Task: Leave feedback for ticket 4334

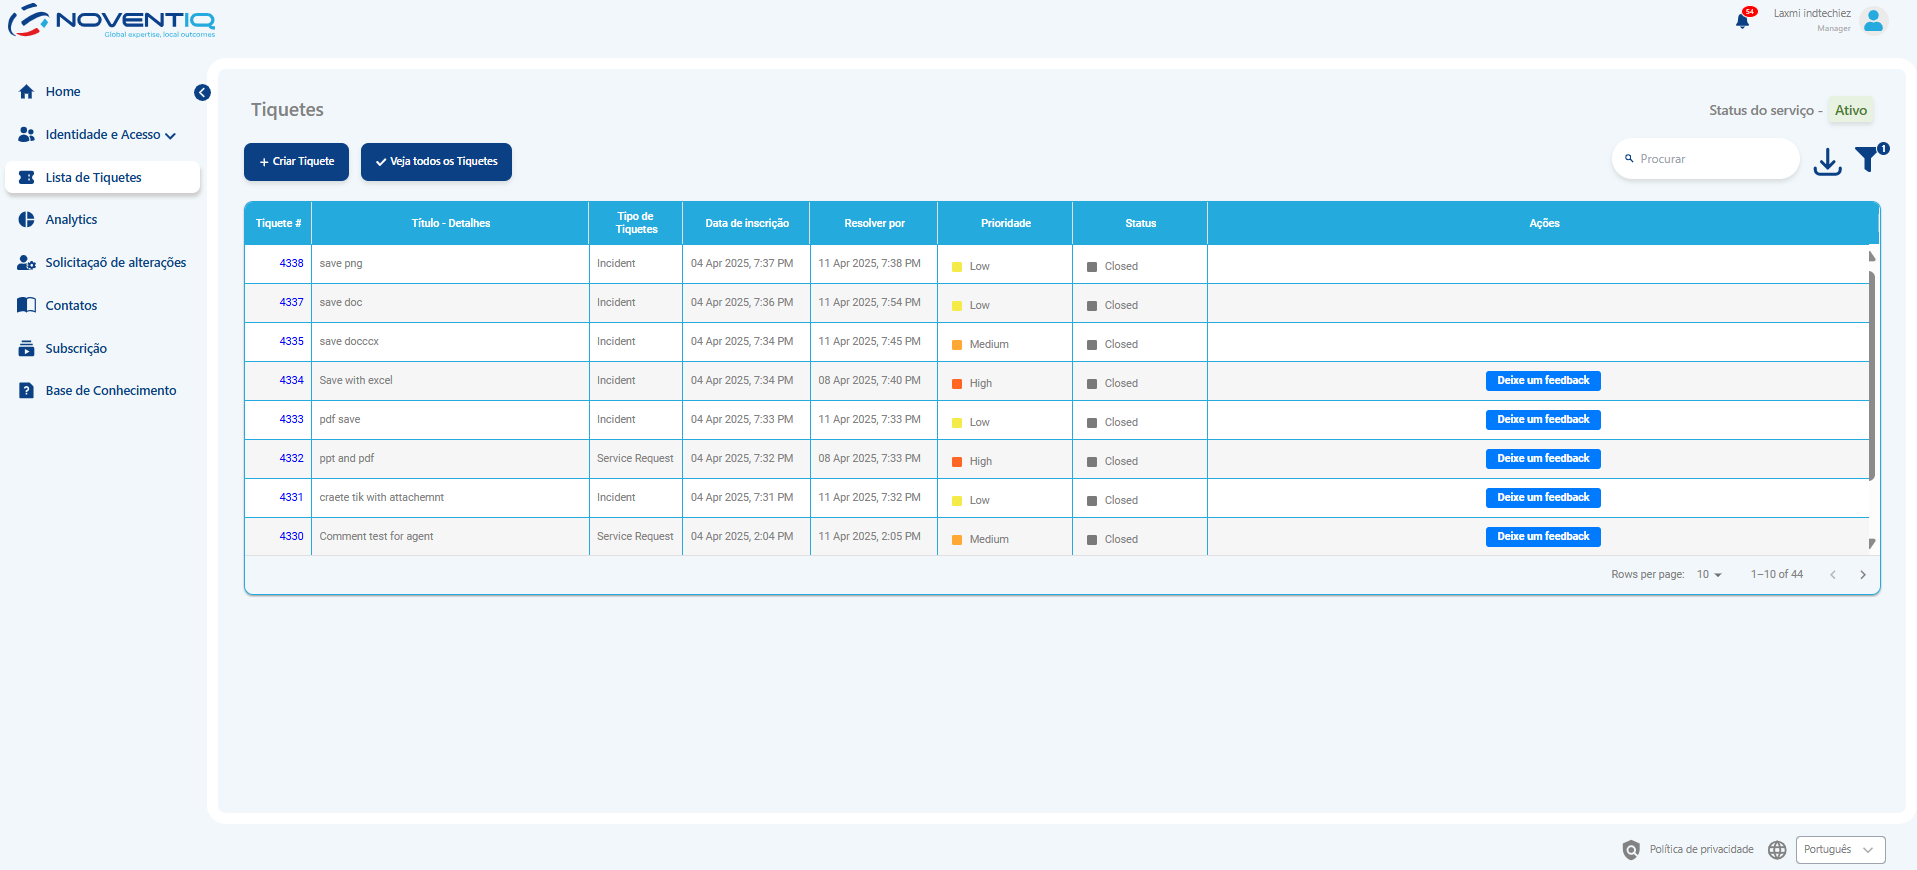Action: [1542, 381]
